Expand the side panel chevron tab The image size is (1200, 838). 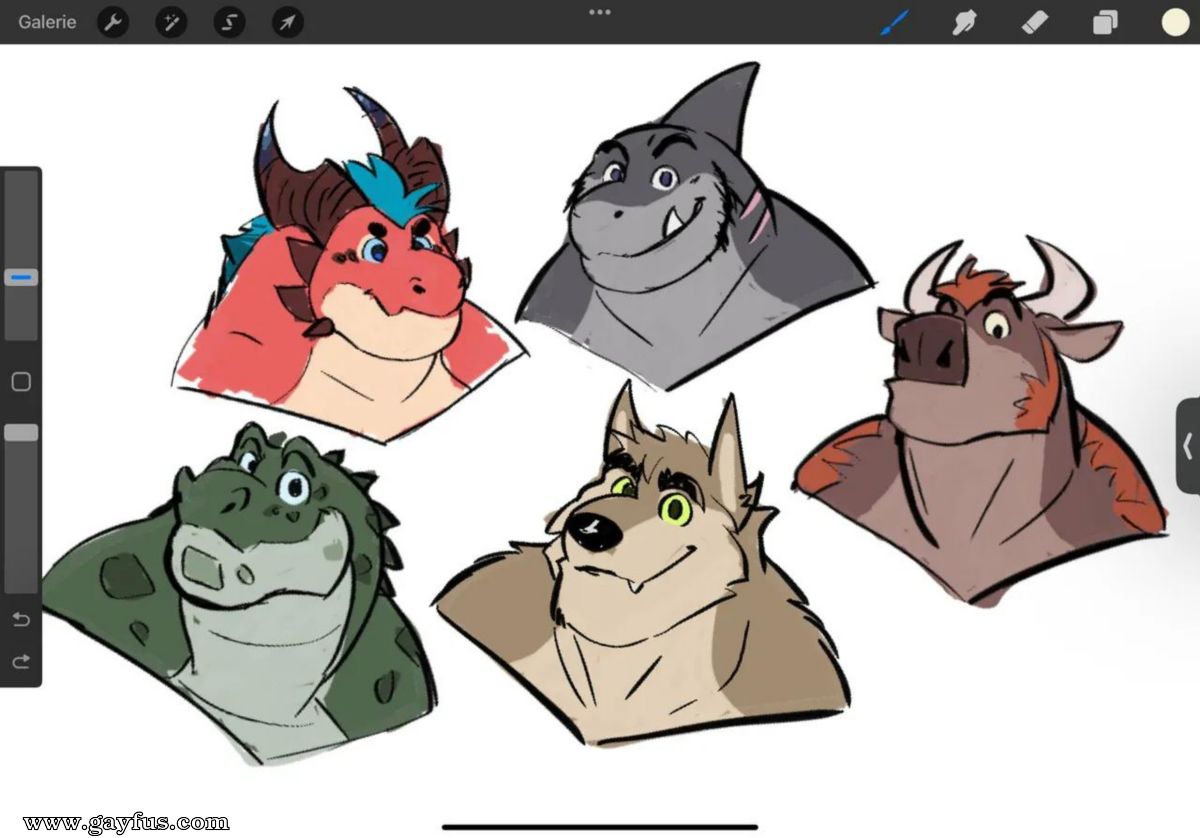[x=1188, y=445]
